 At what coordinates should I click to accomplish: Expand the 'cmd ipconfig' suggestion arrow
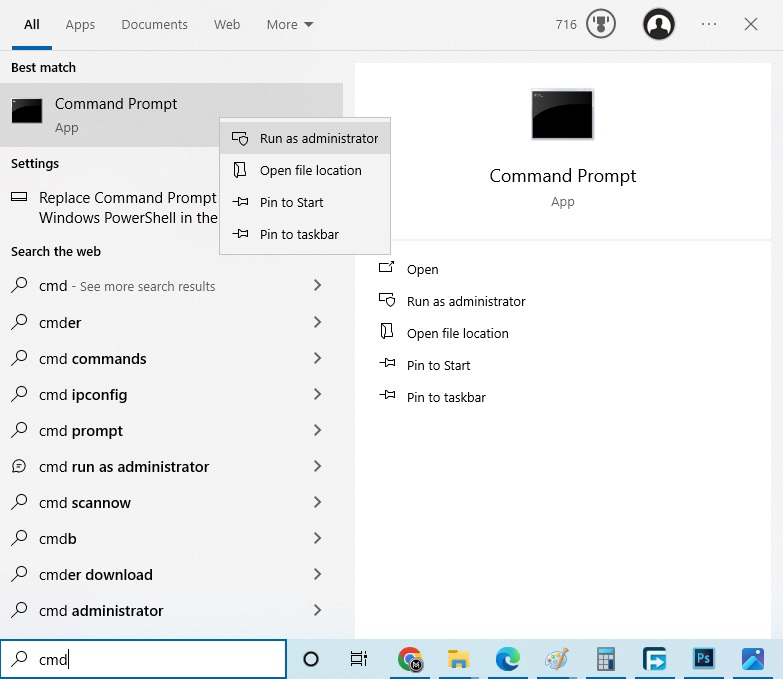317,395
